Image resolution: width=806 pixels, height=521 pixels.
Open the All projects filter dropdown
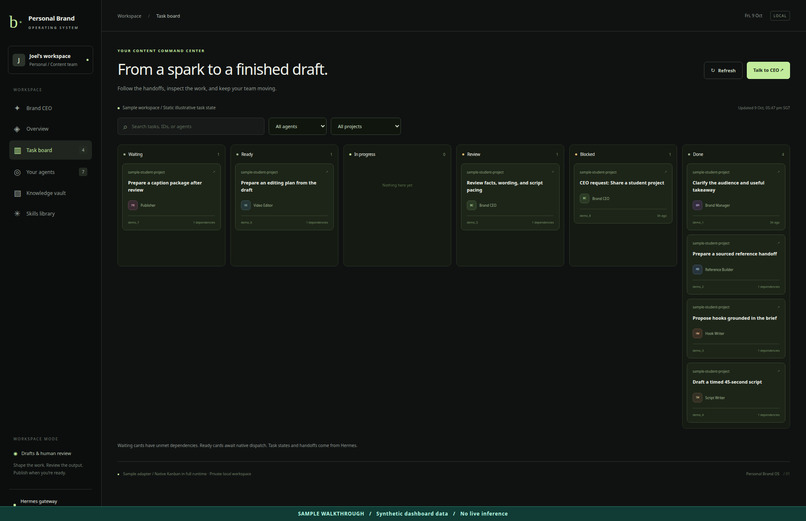click(366, 126)
